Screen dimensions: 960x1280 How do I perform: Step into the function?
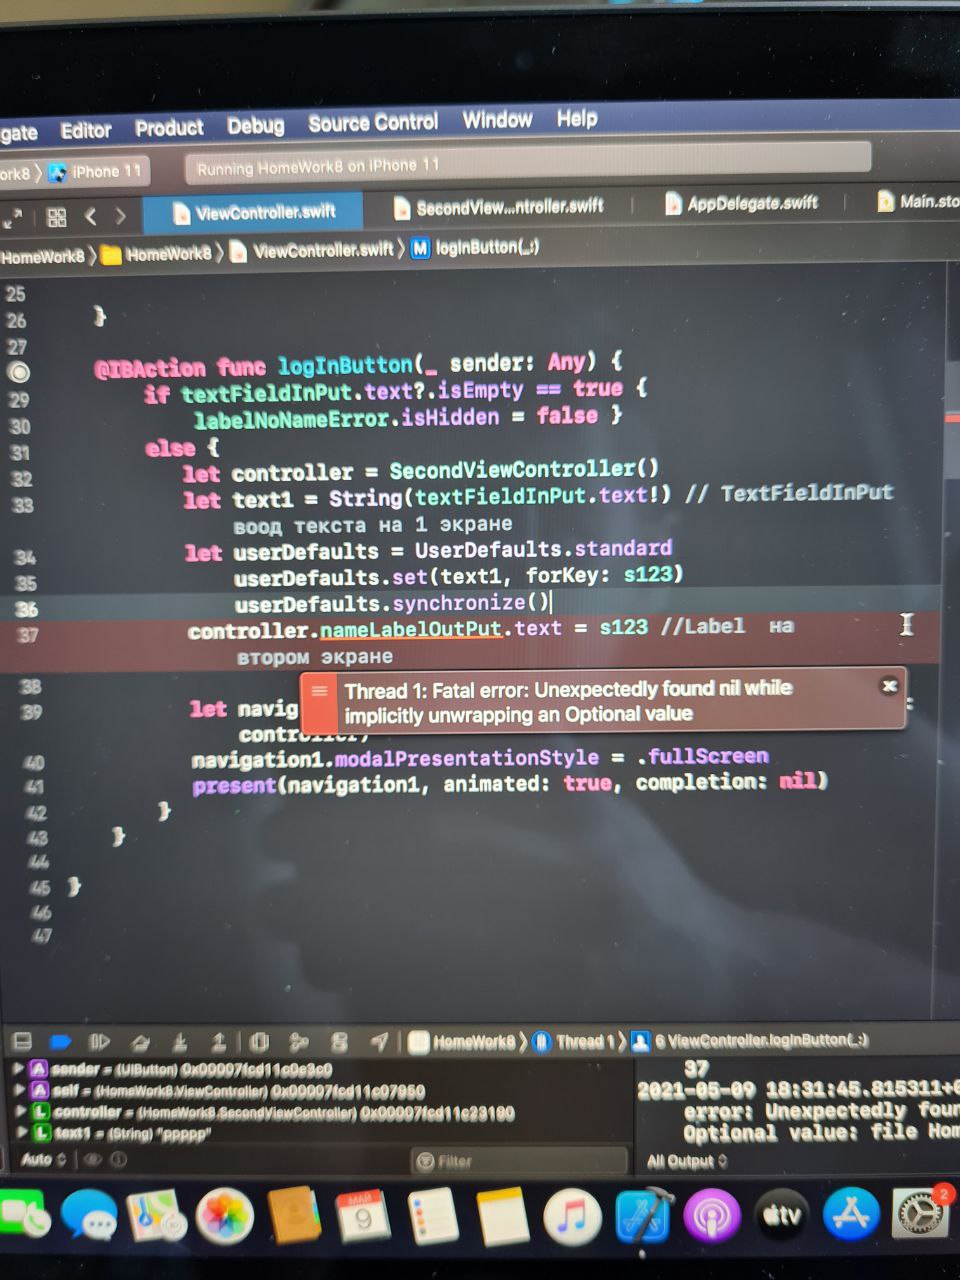[x=180, y=1042]
